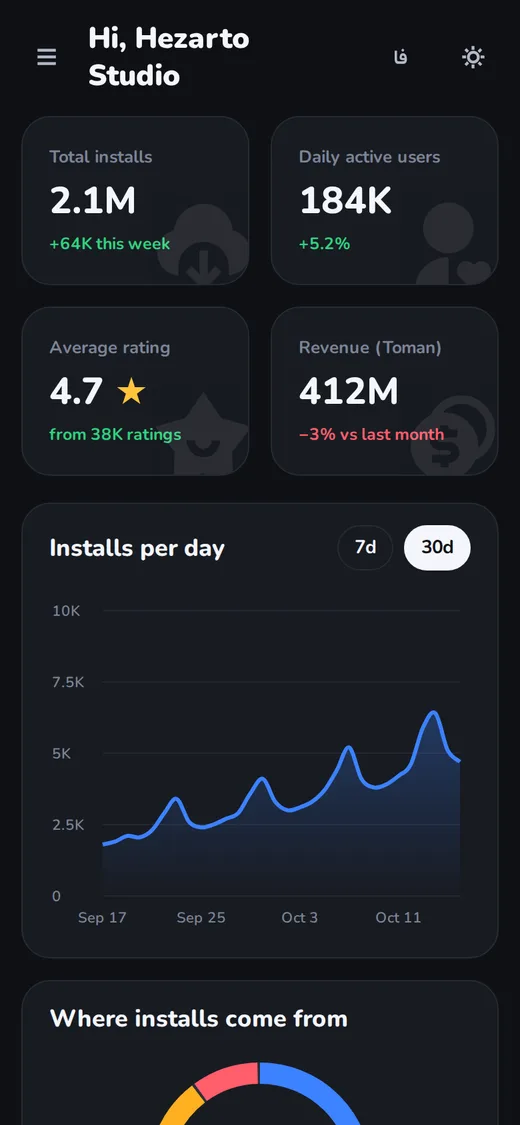
Task: Click the 'Revenue (Toman)' label
Action: point(370,348)
